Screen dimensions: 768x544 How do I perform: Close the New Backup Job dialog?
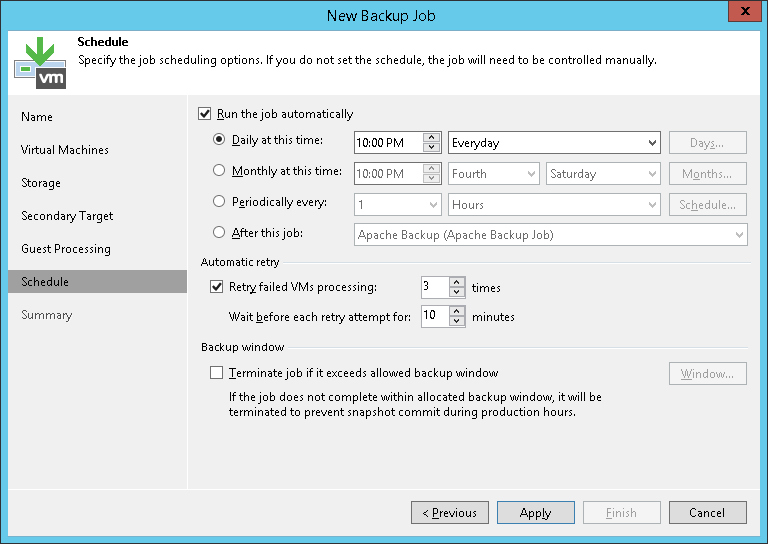click(742, 13)
